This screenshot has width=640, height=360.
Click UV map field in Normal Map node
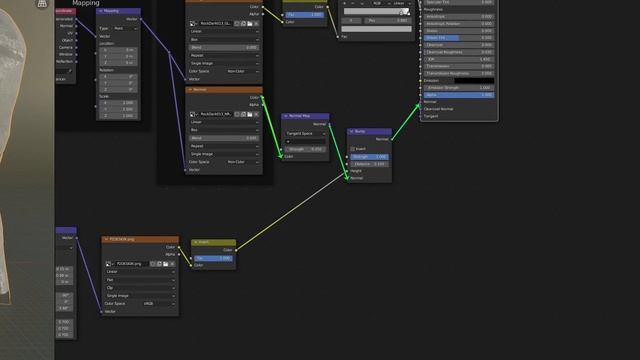pyautogui.click(x=305, y=141)
